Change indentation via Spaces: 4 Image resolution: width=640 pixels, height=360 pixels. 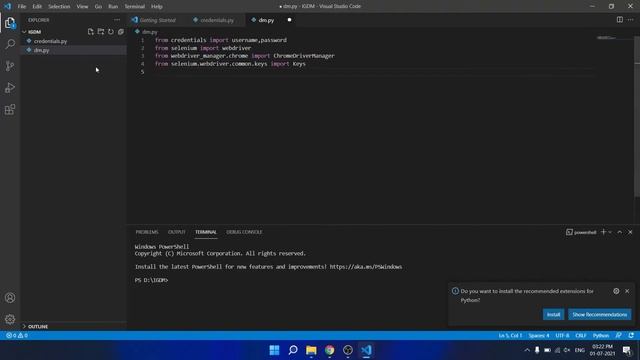(539, 335)
